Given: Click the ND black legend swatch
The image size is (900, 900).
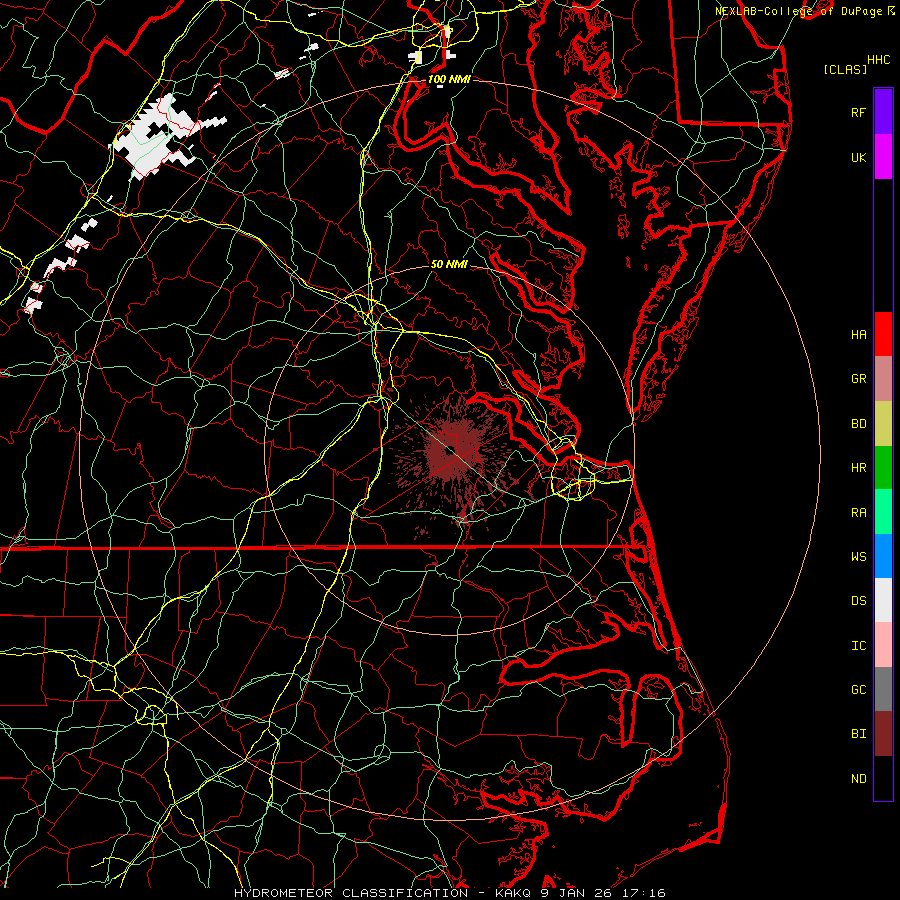Looking at the screenshot, I should point(883,778).
